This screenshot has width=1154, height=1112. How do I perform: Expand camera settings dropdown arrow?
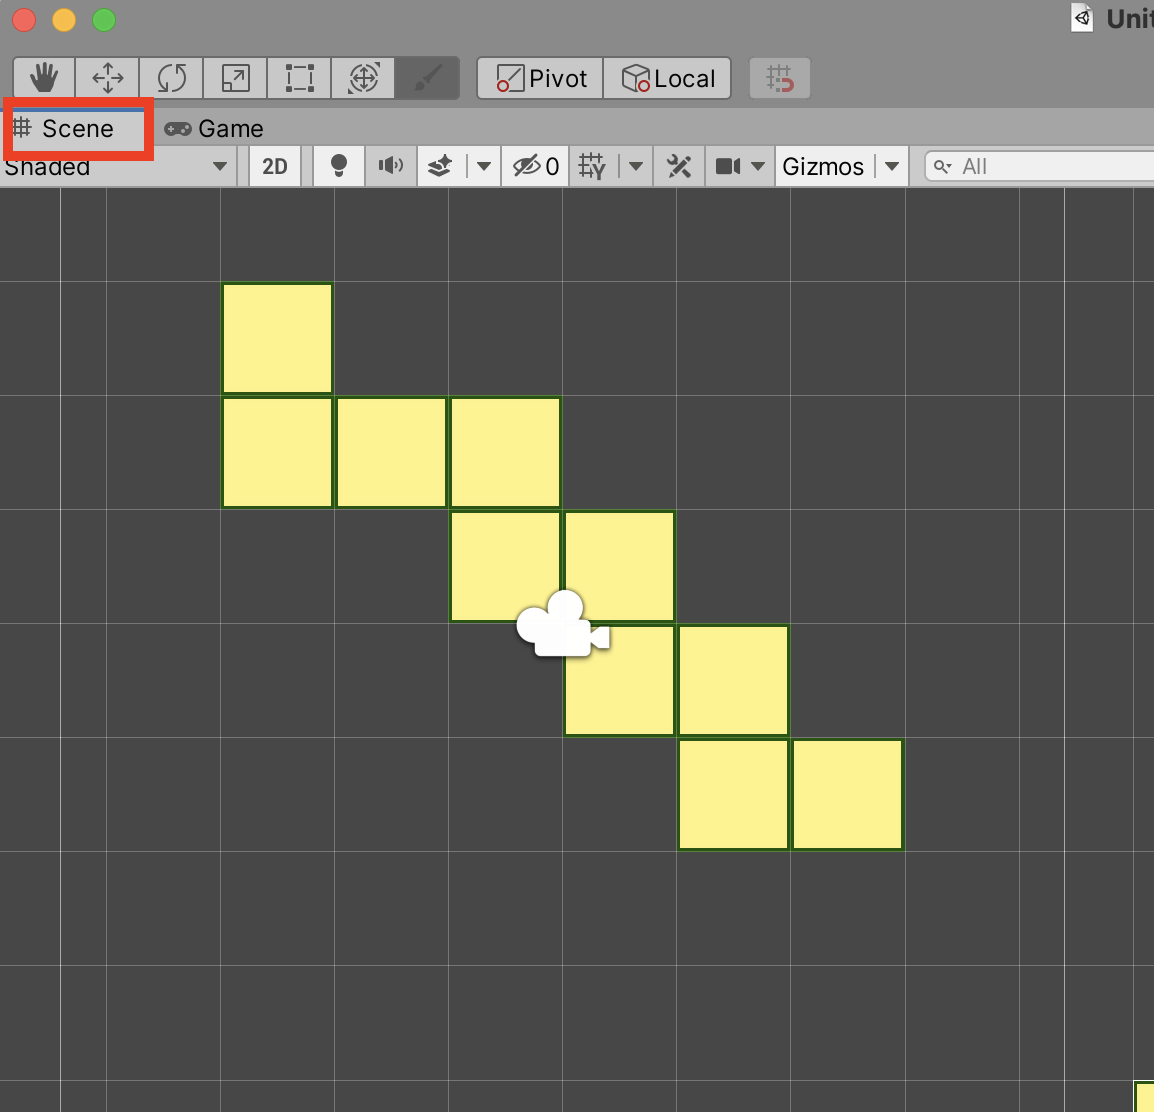[758, 167]
